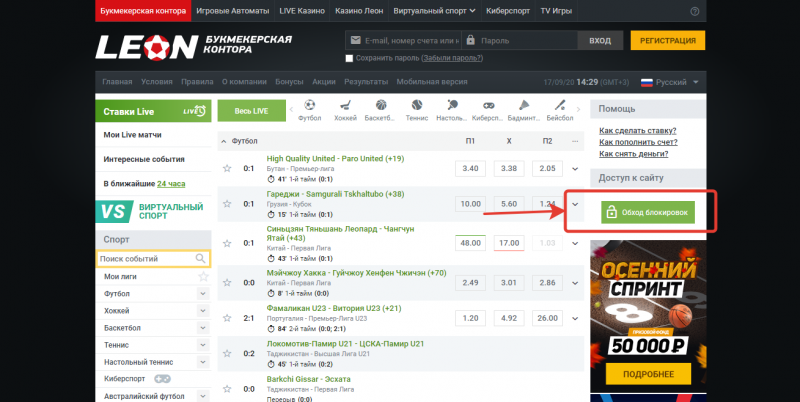The height and width of the screenshot is (402, 800).
Task: Collapse the Футбол section header
Action: coord(223,141)
